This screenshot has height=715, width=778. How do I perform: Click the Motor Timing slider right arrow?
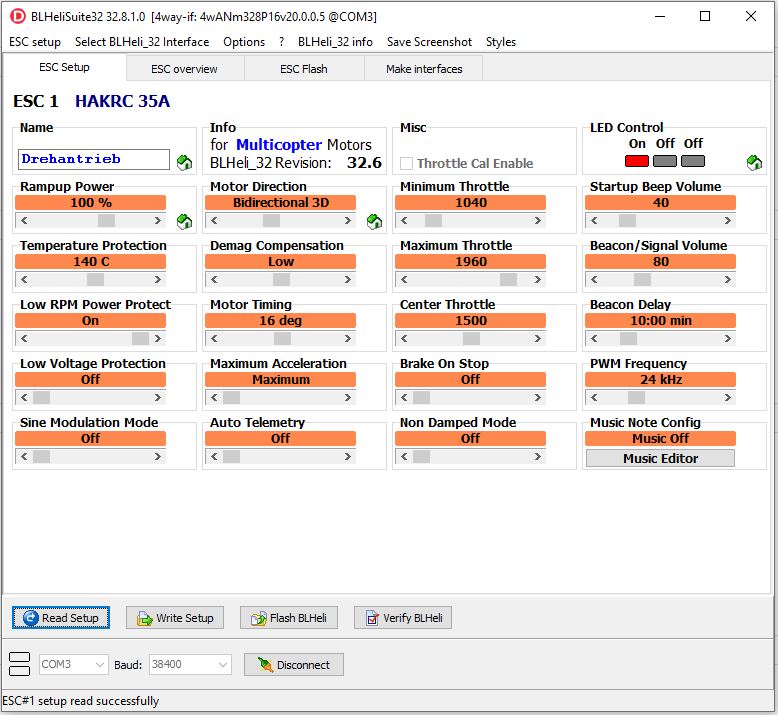[x=348, y=338]
